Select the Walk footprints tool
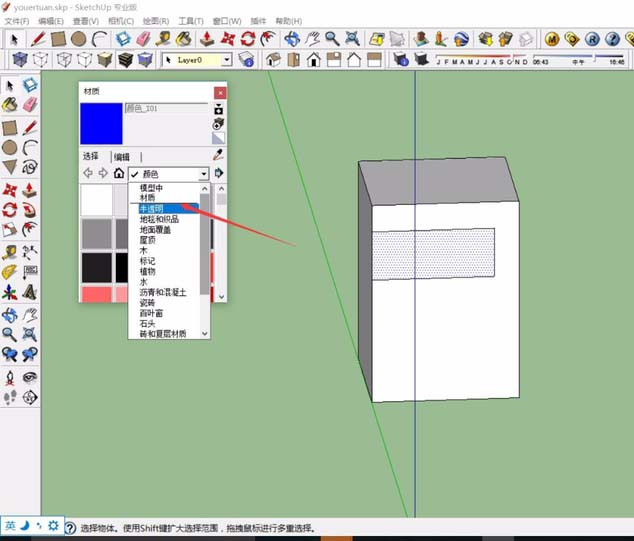The image size is (634, 541). 10,396
